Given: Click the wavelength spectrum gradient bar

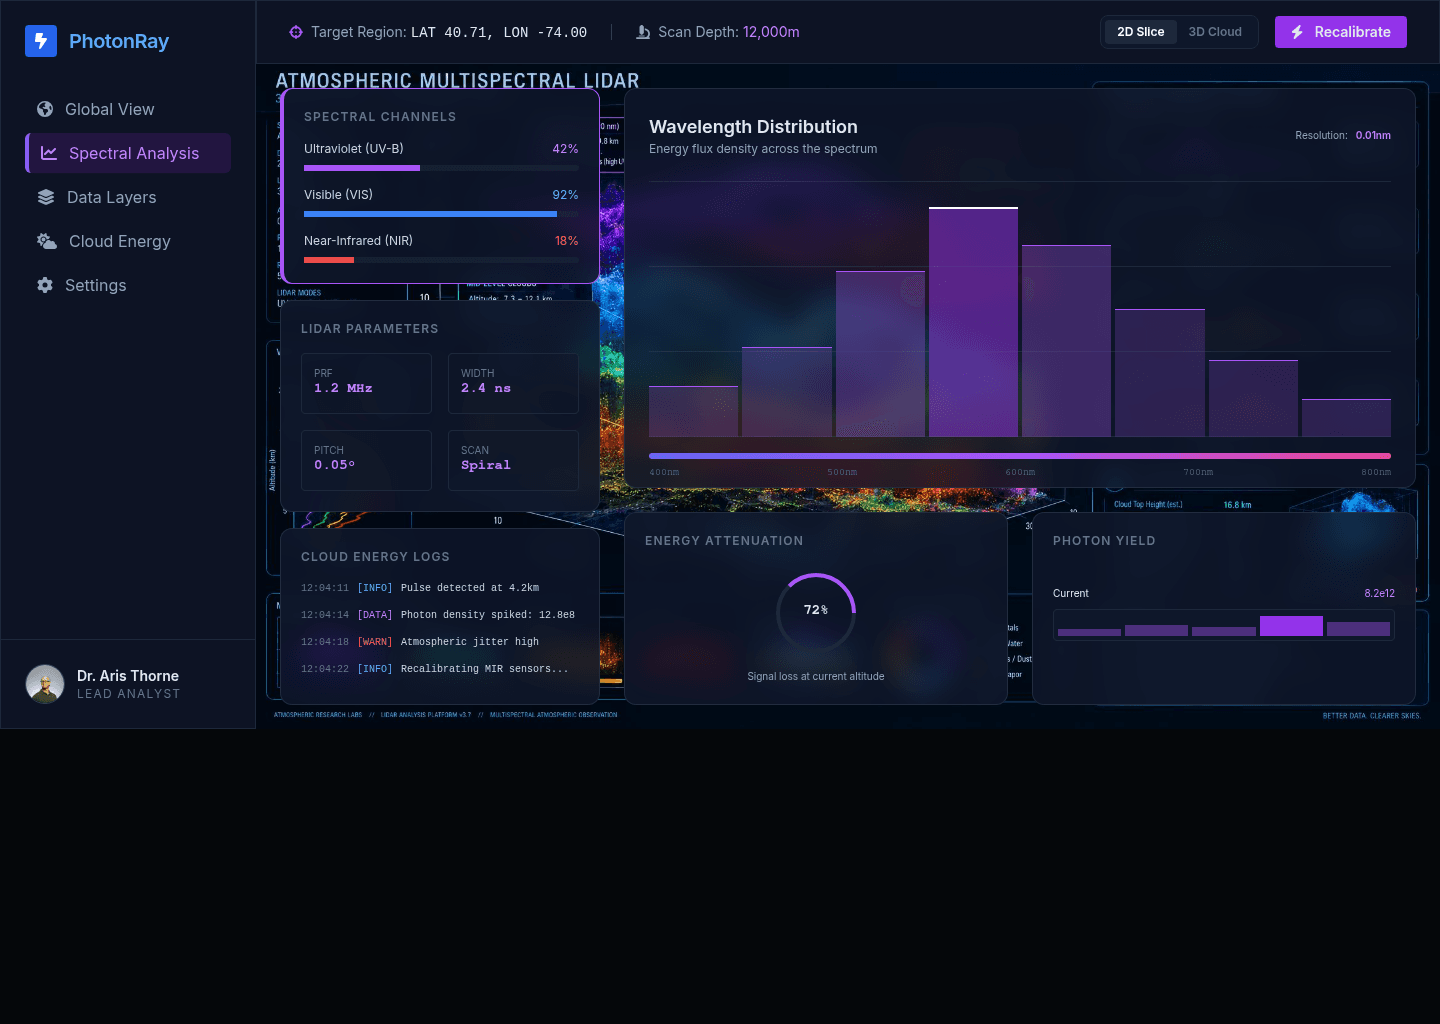Looking at the screenshot, I should (x=1020, y=456).
